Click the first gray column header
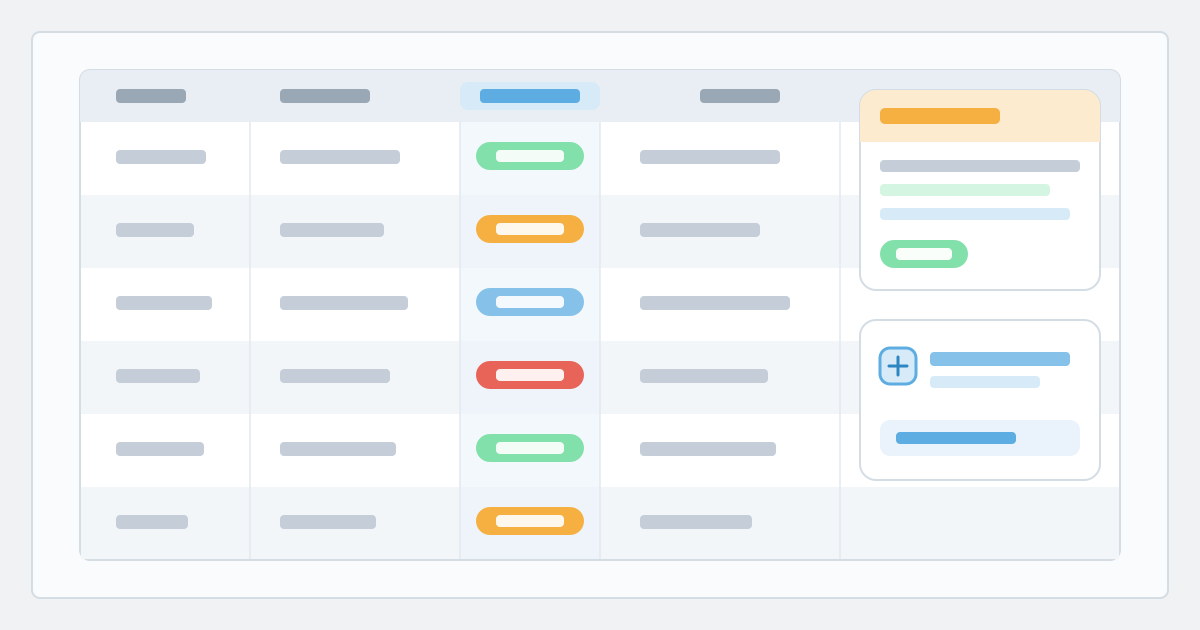Screen dimensions: 1200x630 (151, 96)
